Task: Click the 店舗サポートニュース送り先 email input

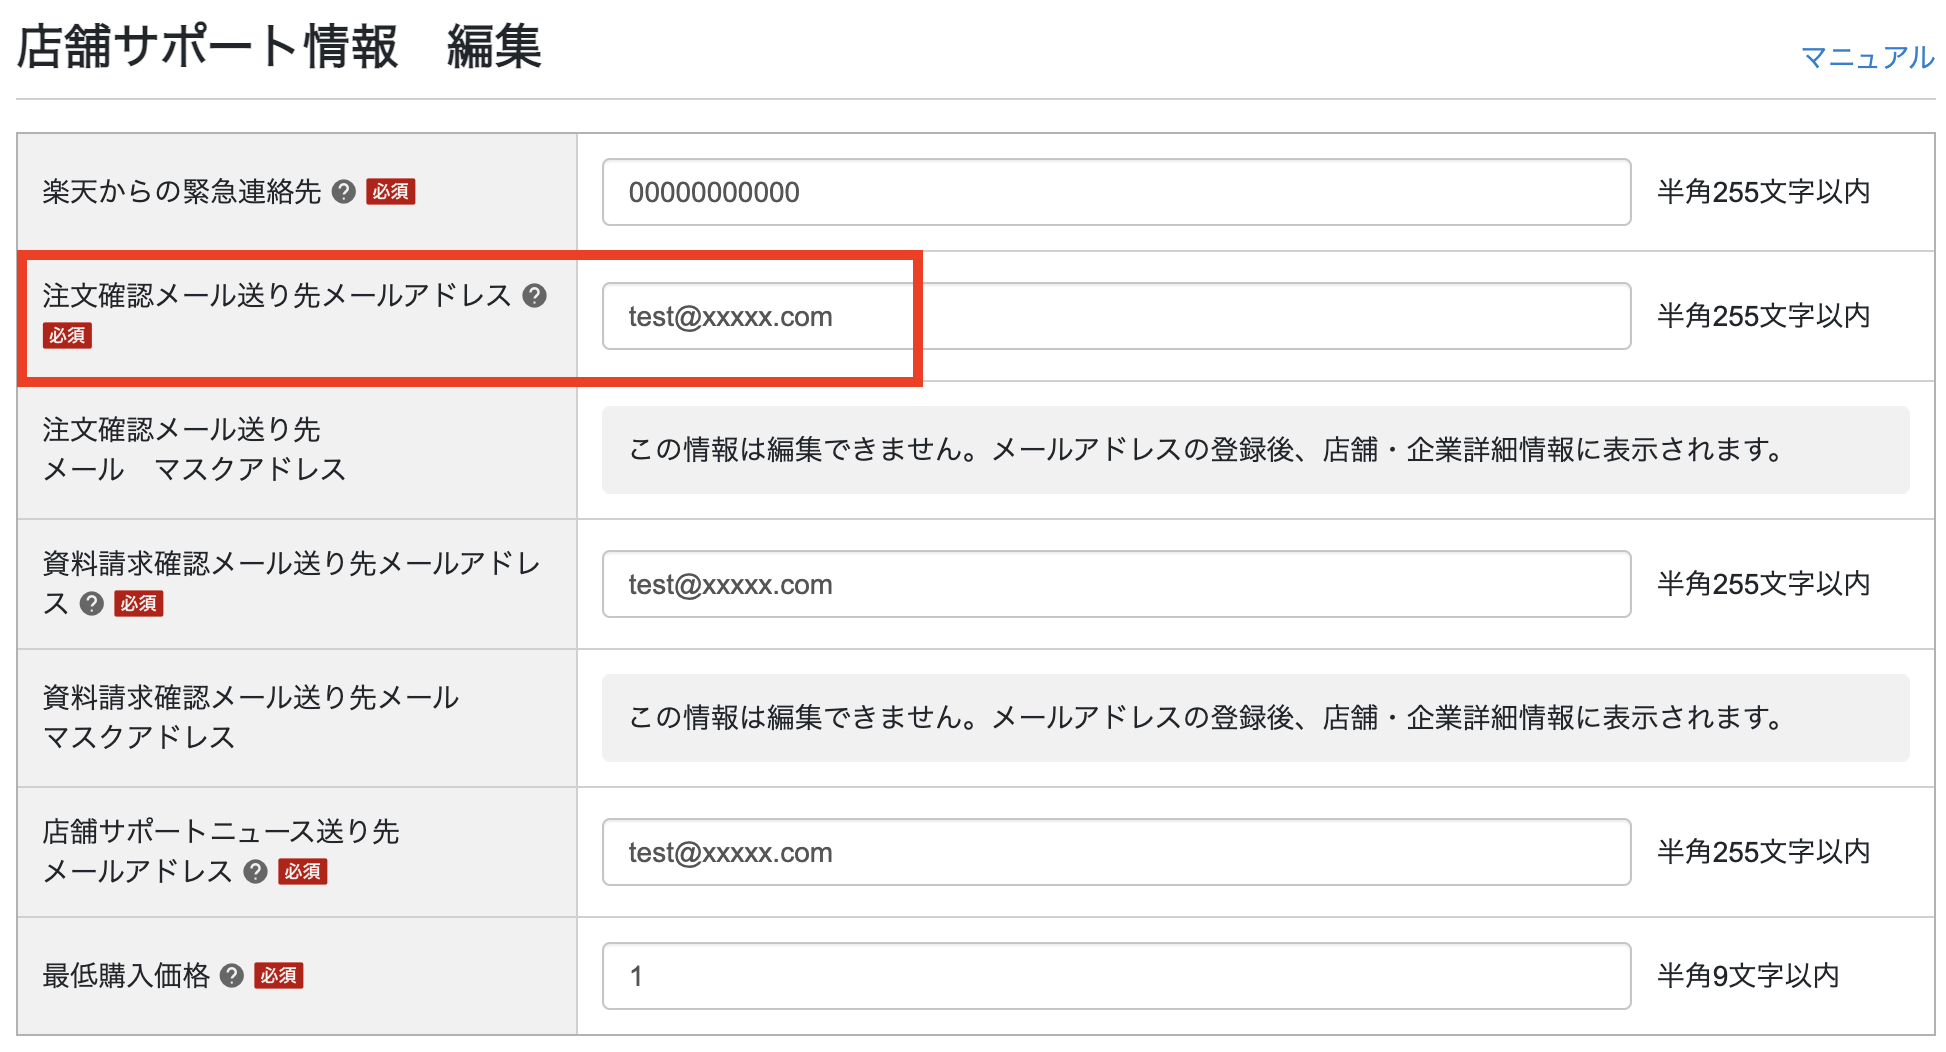Action: tap(1115, 852)
